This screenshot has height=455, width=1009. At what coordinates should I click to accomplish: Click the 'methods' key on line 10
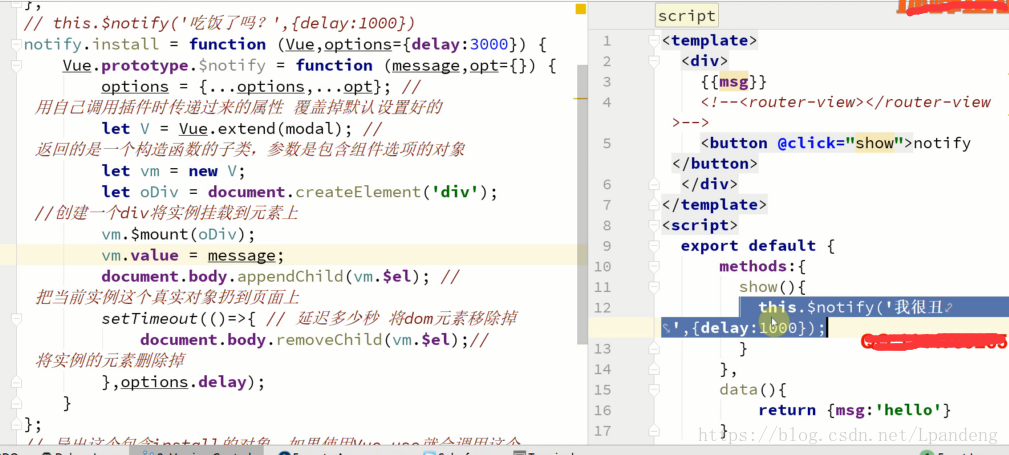(x=753, y=266)
